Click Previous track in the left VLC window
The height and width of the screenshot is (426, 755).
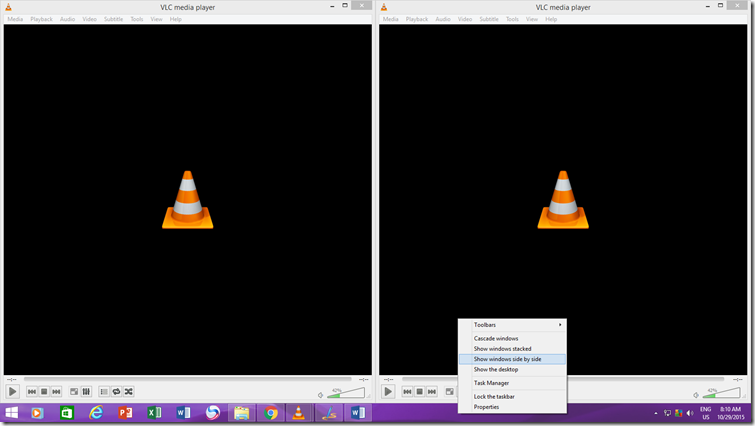coord(32,392)
